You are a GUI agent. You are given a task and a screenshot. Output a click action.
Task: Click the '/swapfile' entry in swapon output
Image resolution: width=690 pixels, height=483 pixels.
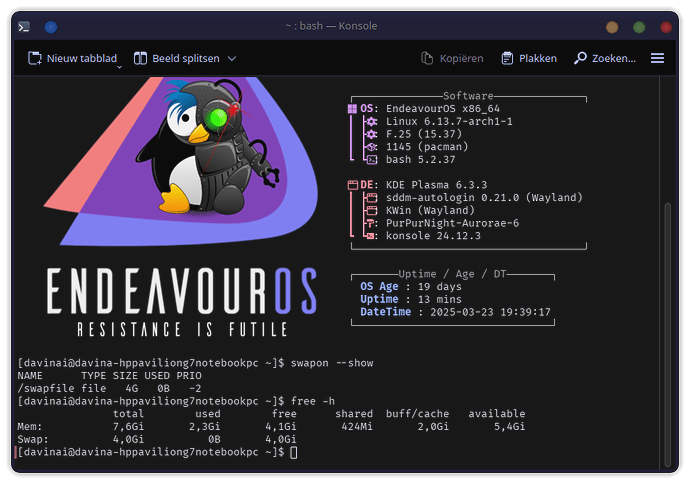tap(46, 388)
